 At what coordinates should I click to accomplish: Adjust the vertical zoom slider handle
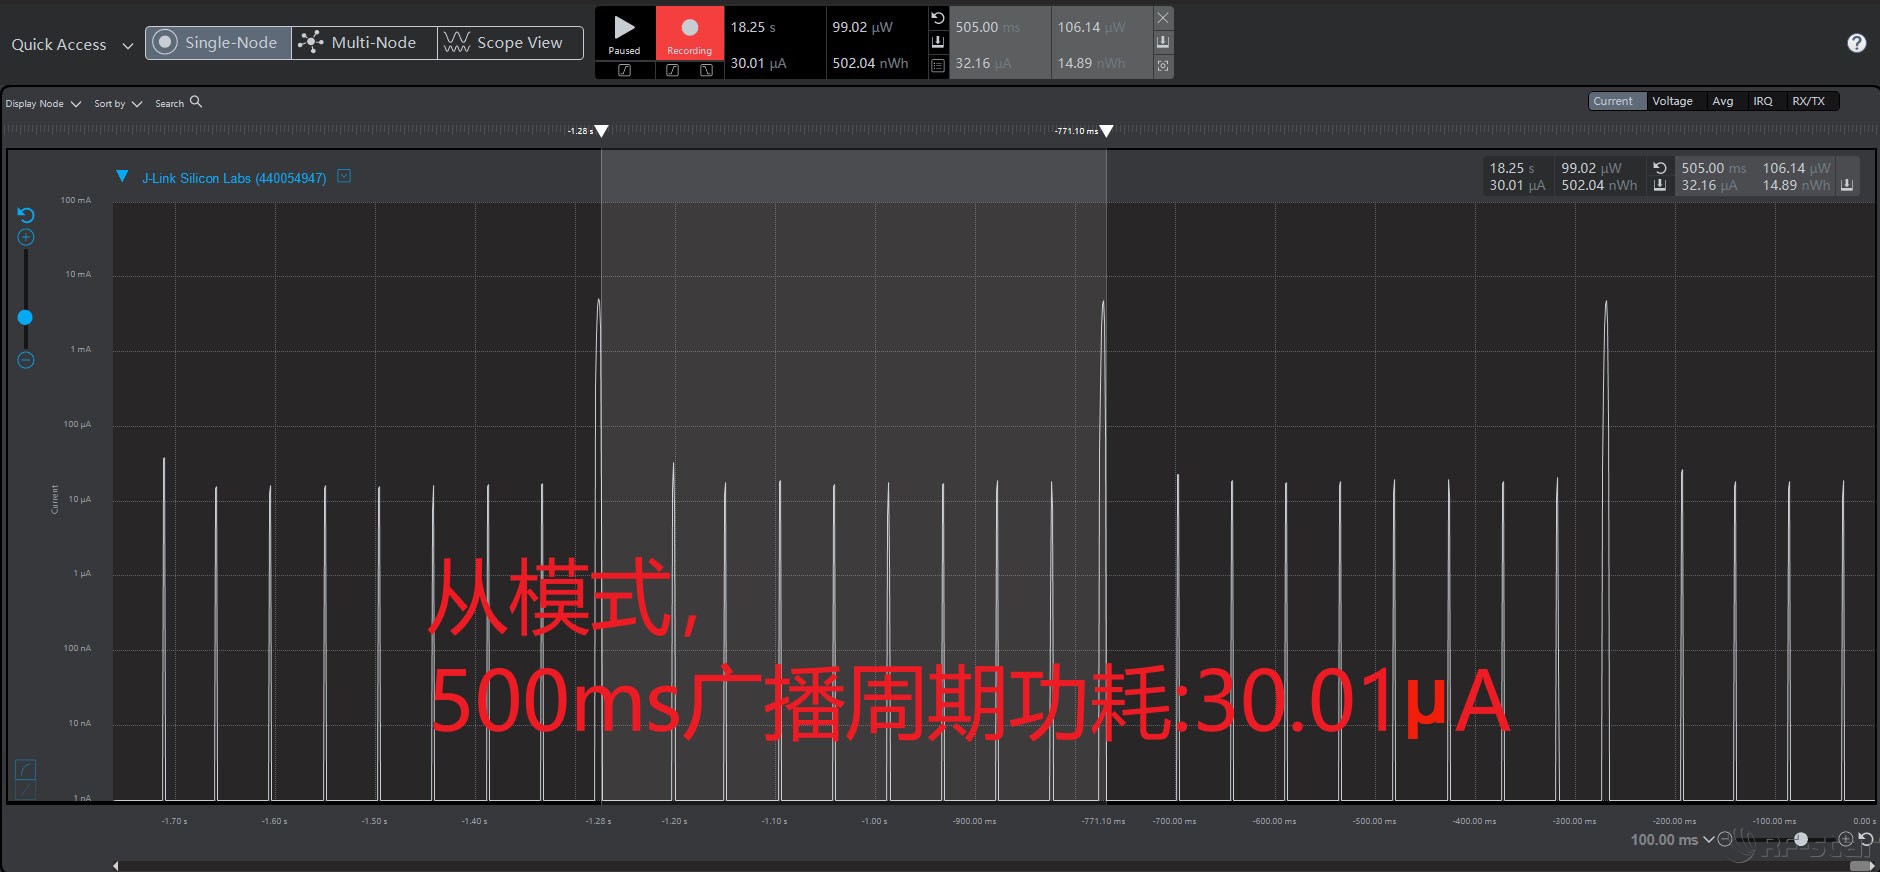point(25,317)
